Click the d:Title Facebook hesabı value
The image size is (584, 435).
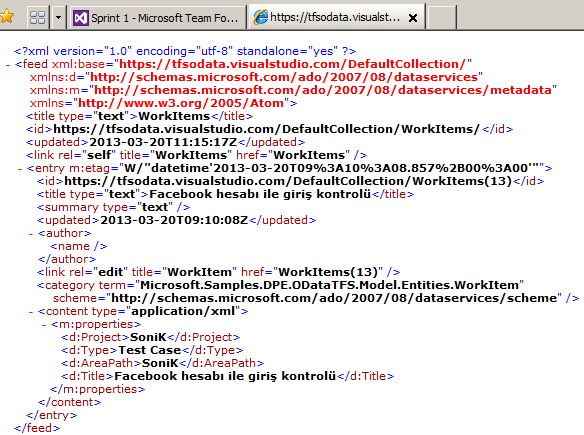[225, 376]
